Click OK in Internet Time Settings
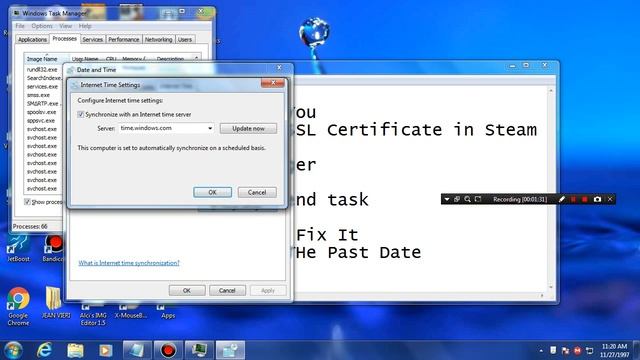 [x=212, y=192]
